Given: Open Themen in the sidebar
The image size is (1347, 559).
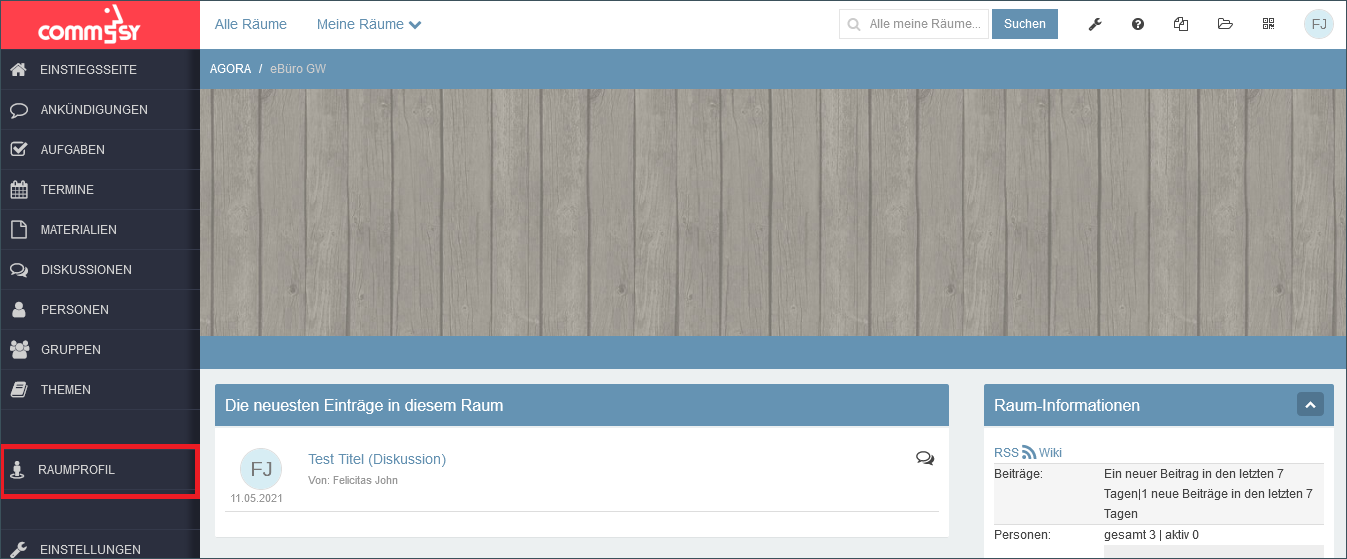Looking at the screenshot, I should [x=100, y=390].
